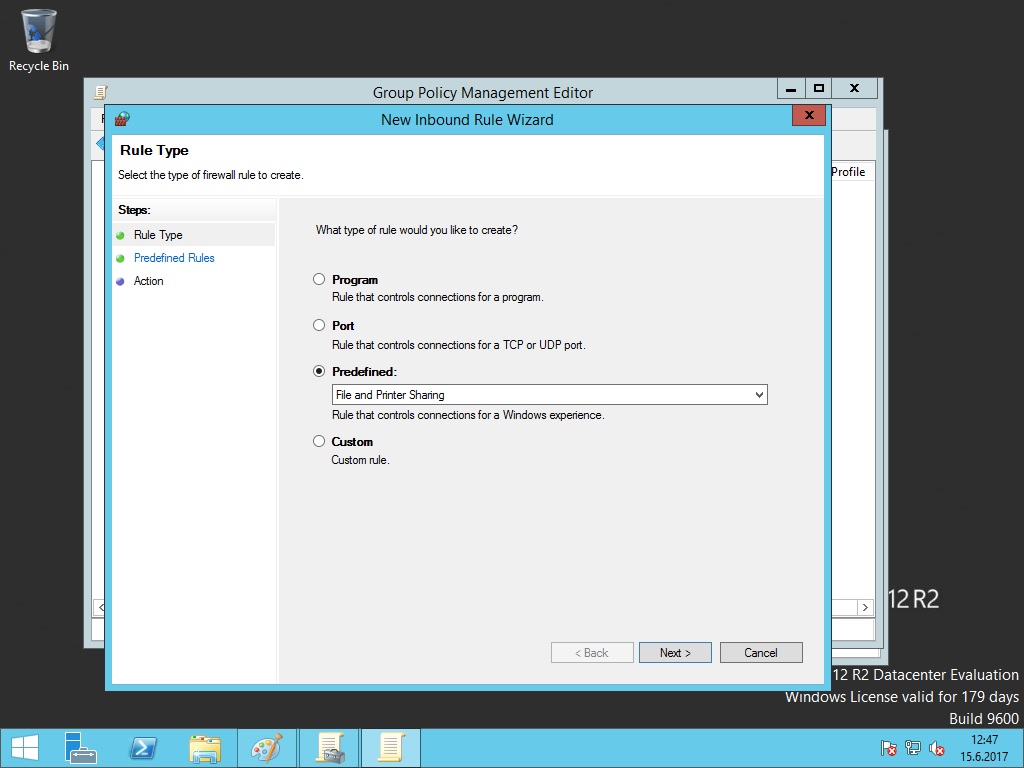Open the Recycle Bin desktop icon

(39, 40)
